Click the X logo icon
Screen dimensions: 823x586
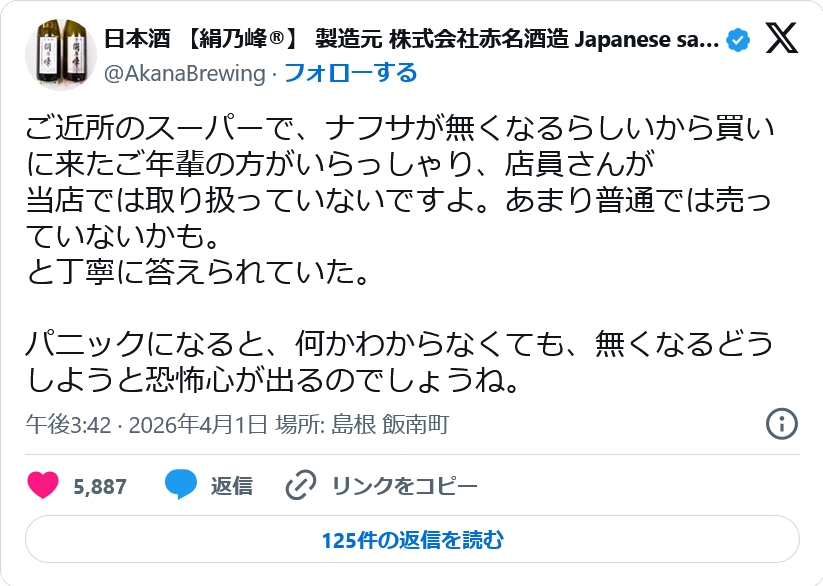[x=781, y=40]
